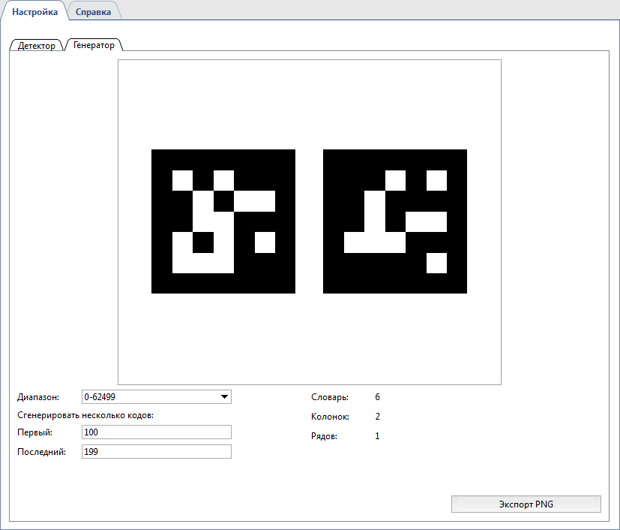Click the Первый input field containing 100
Image resolution: width=620 pixels, height=530 pixels.
click(157, 432)
